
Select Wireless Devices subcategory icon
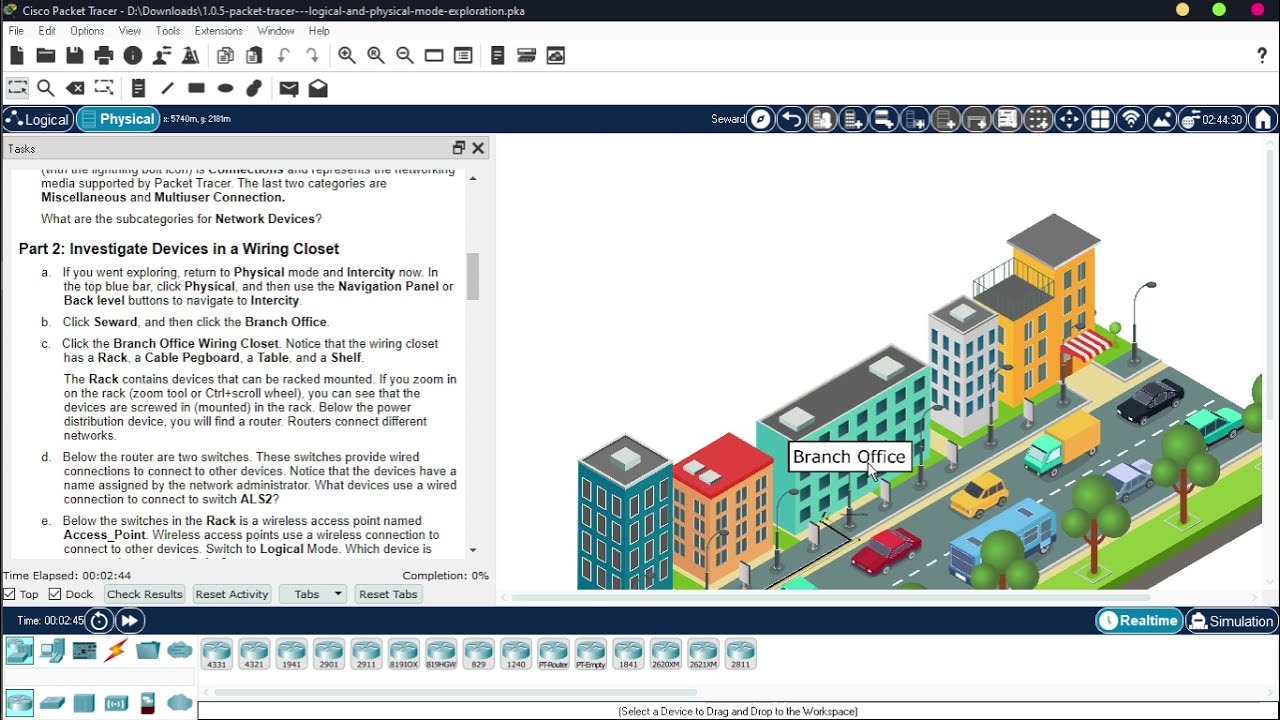[116, 703]
